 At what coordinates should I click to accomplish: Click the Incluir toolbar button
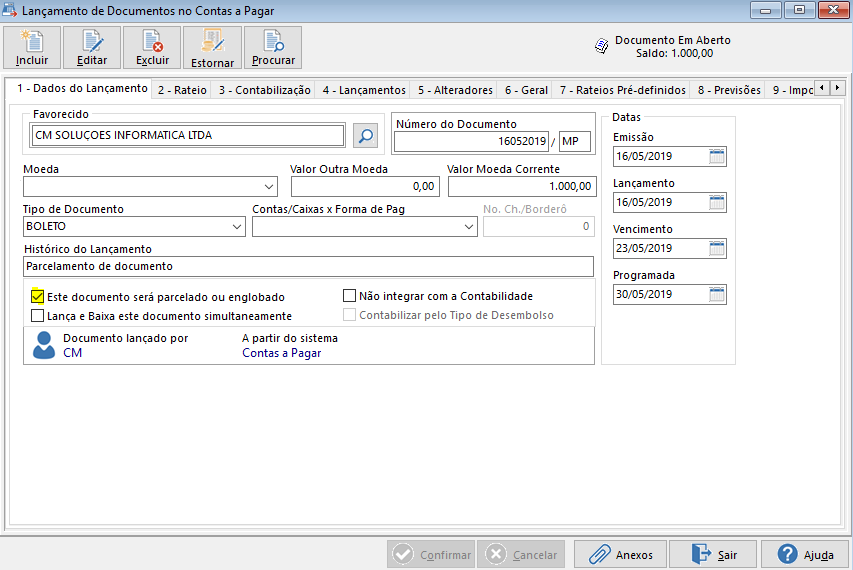coord(32,48)
